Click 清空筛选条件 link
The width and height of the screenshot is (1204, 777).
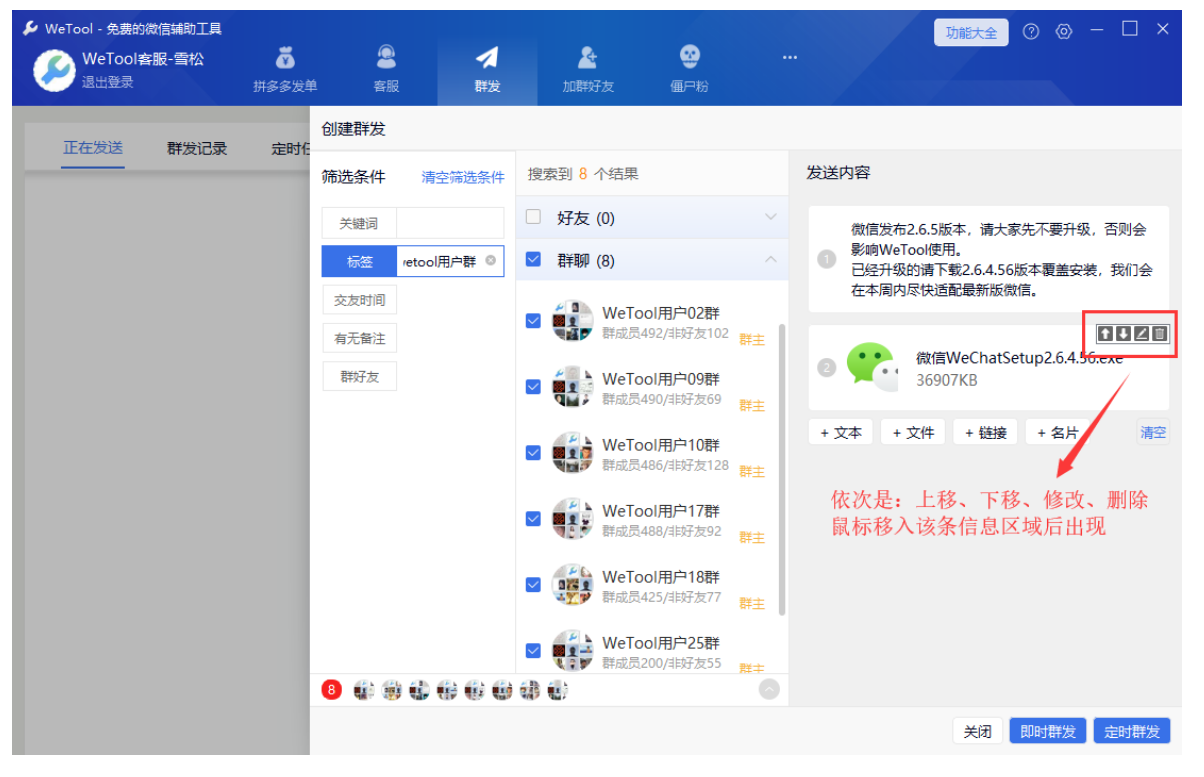pos(463,177)
